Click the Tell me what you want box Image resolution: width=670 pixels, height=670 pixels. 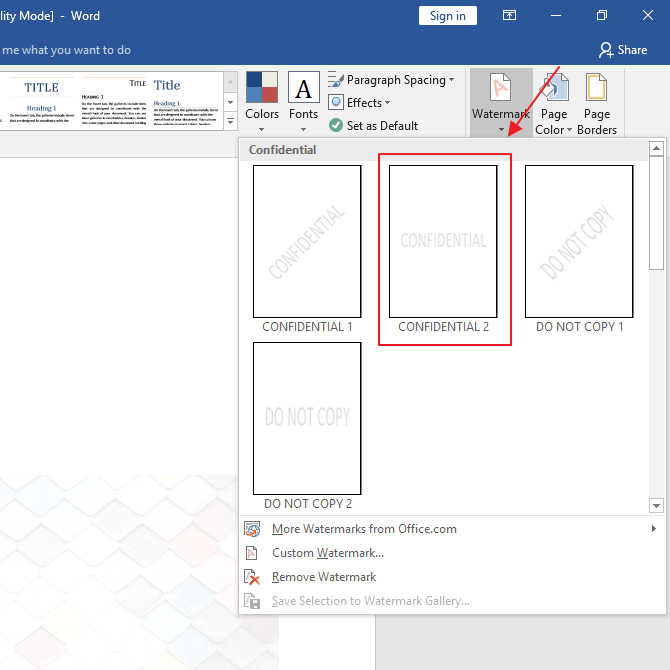[66, 50]
